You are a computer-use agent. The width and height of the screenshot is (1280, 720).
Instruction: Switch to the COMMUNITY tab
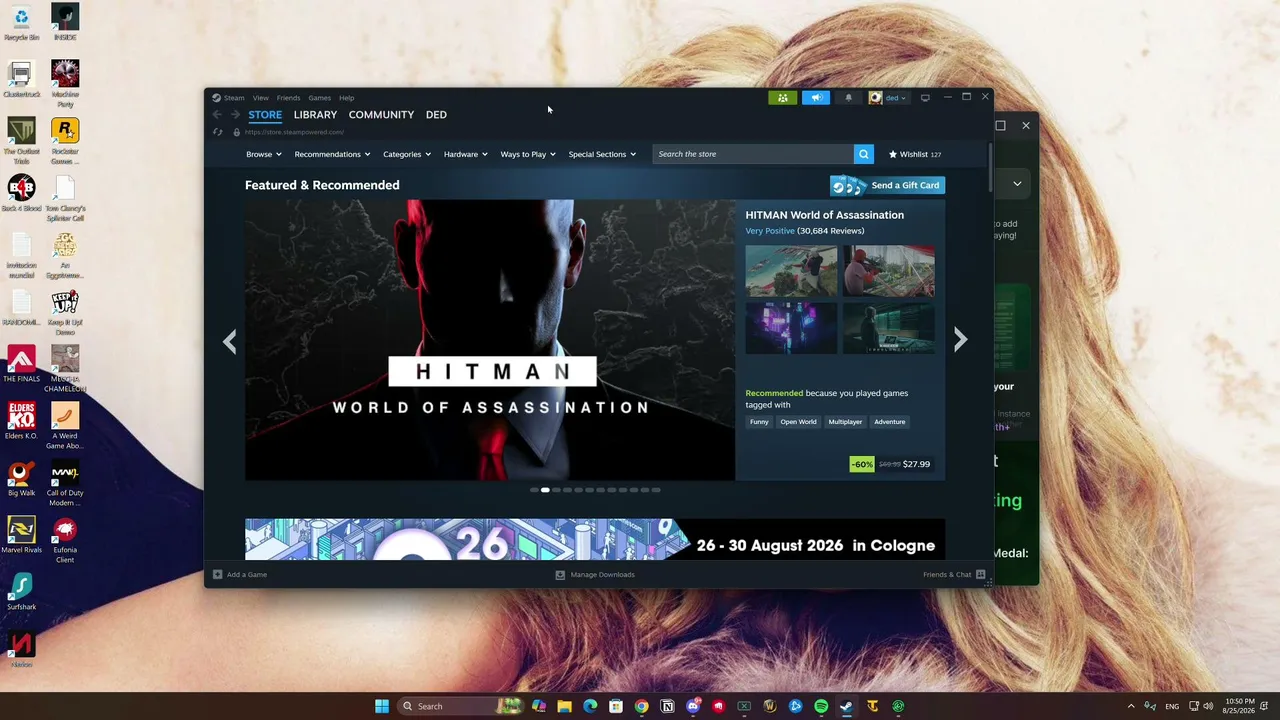[381, 115]
